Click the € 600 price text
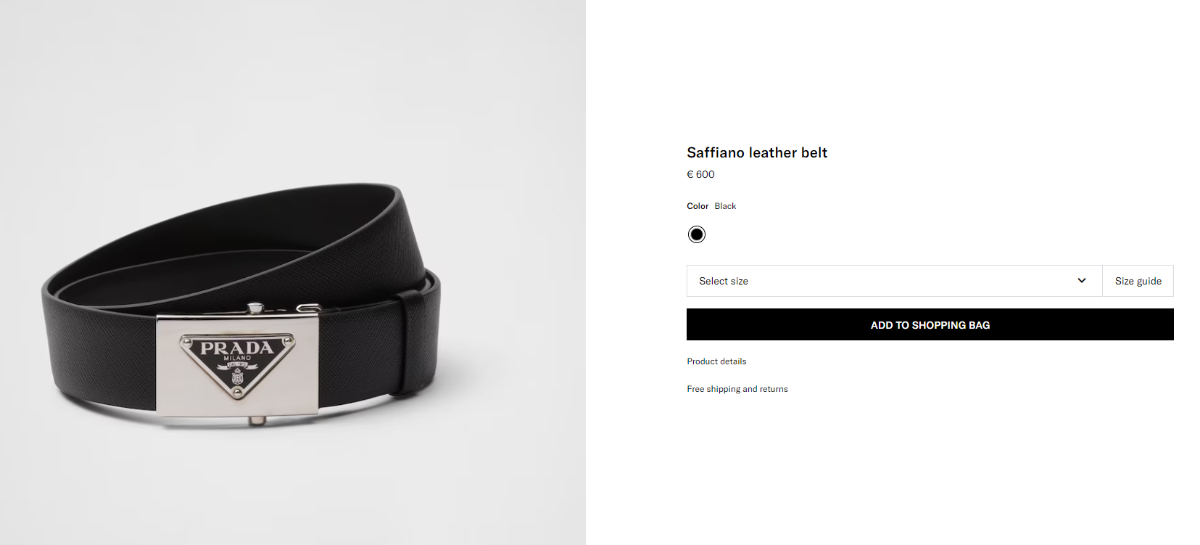This screenshot has width=1200, height=545. point(700,174)
